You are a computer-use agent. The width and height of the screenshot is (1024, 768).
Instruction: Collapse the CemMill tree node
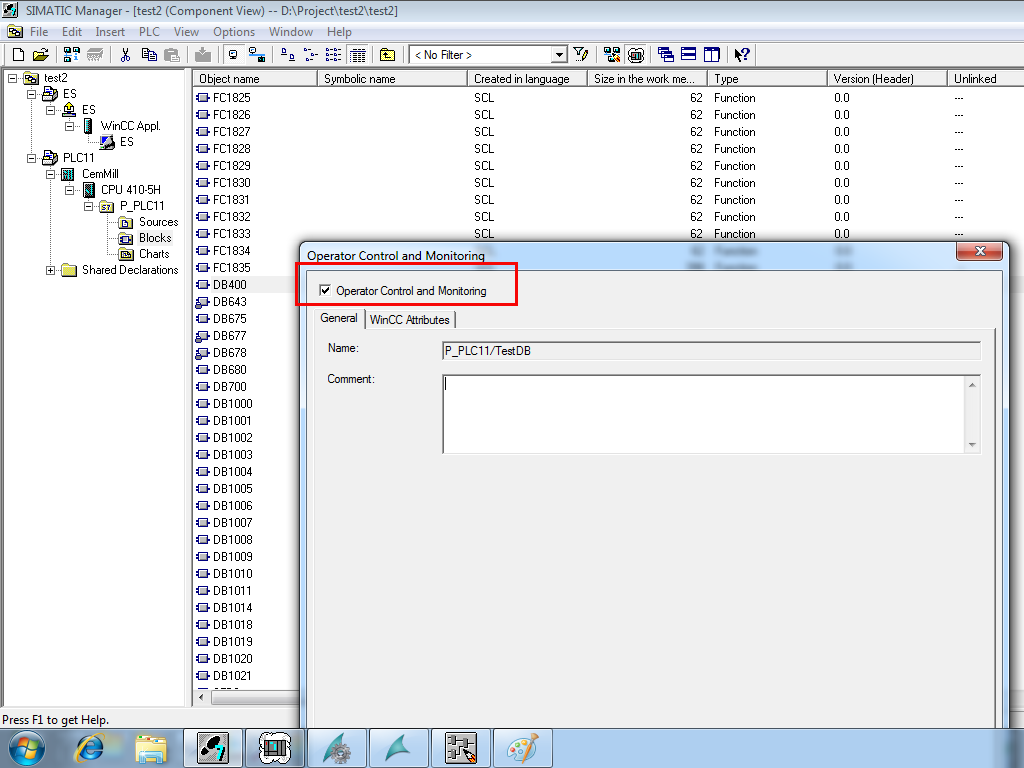(50, 174)
